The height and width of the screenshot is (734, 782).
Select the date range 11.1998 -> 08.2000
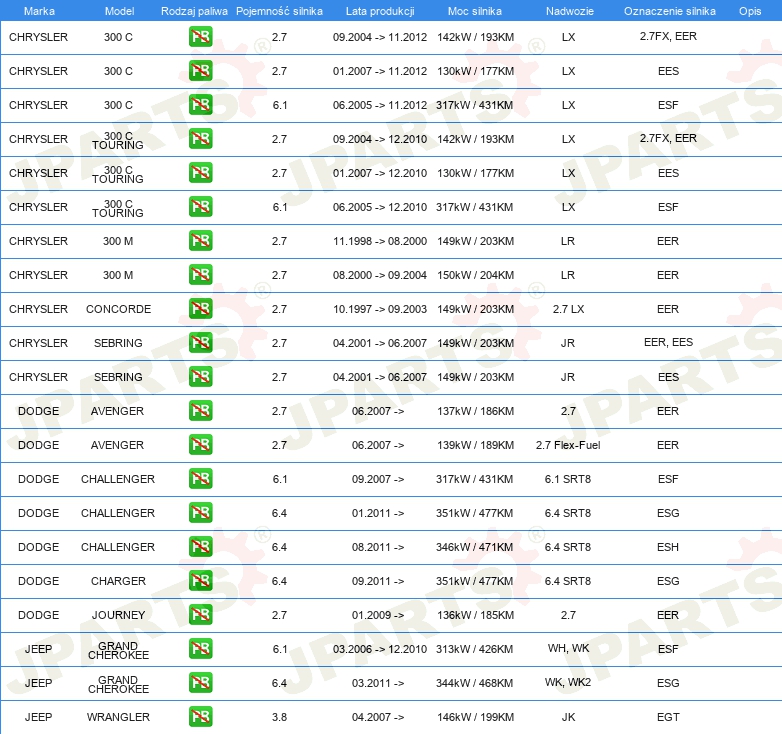(x=380, y=241)
